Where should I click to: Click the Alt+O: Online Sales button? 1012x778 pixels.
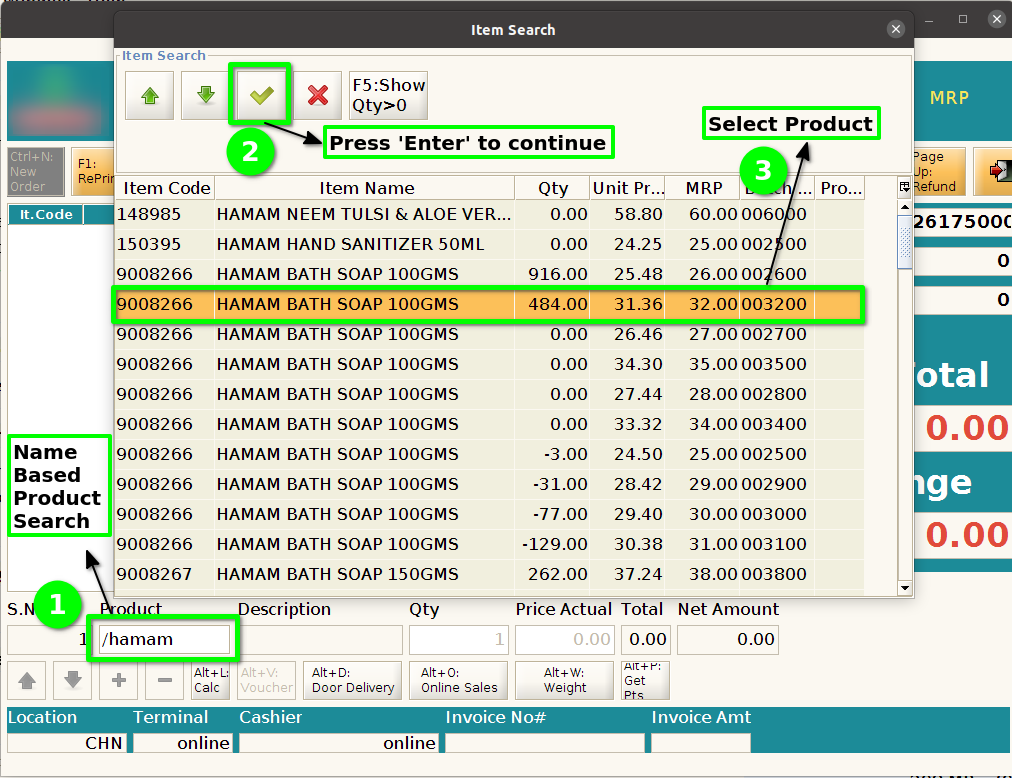[459, 681]
